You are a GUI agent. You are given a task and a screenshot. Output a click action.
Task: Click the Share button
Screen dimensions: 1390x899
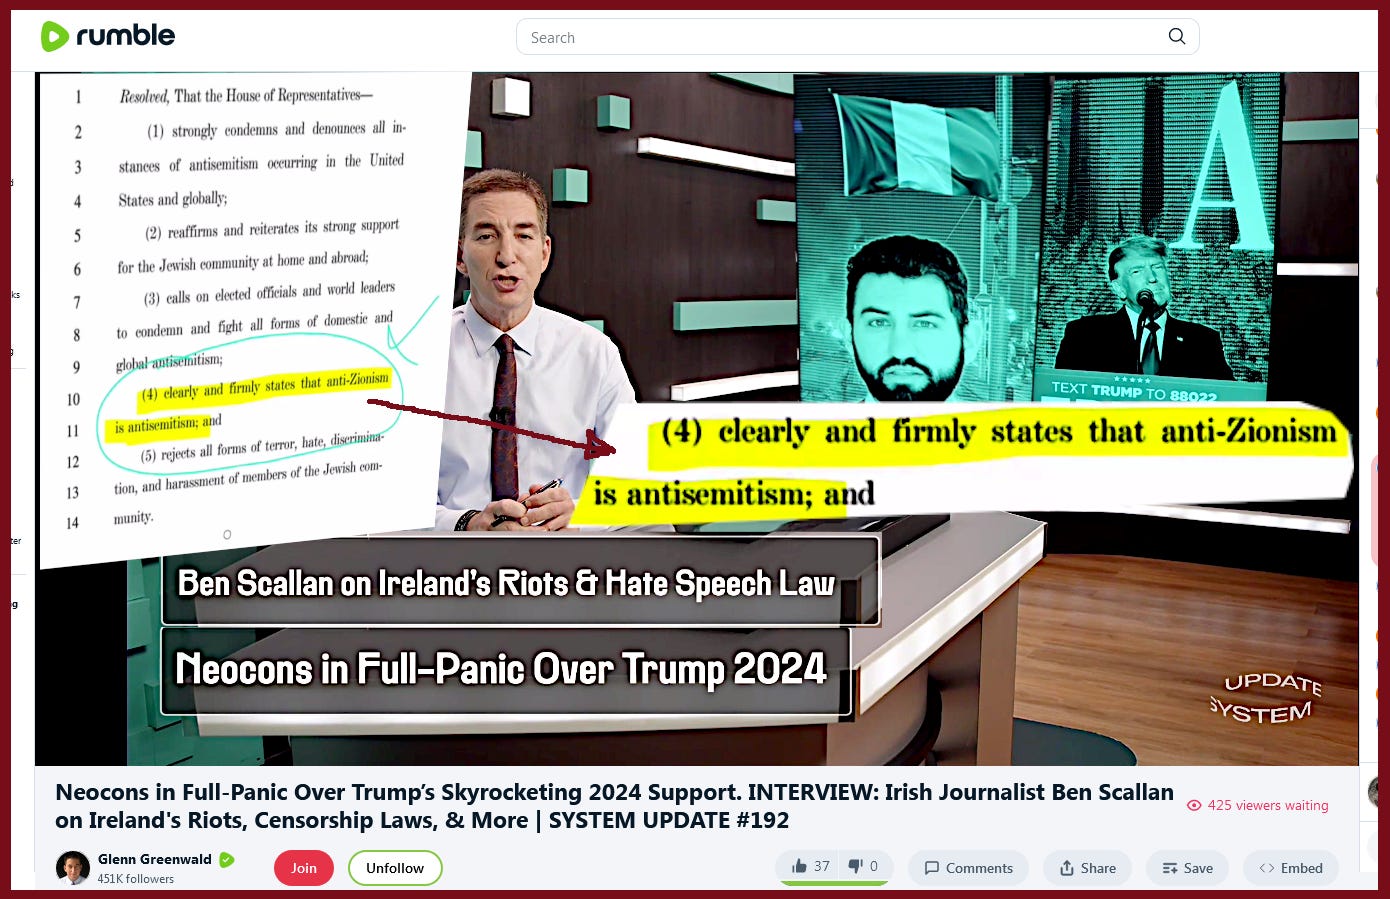[x=1088, y=868]
